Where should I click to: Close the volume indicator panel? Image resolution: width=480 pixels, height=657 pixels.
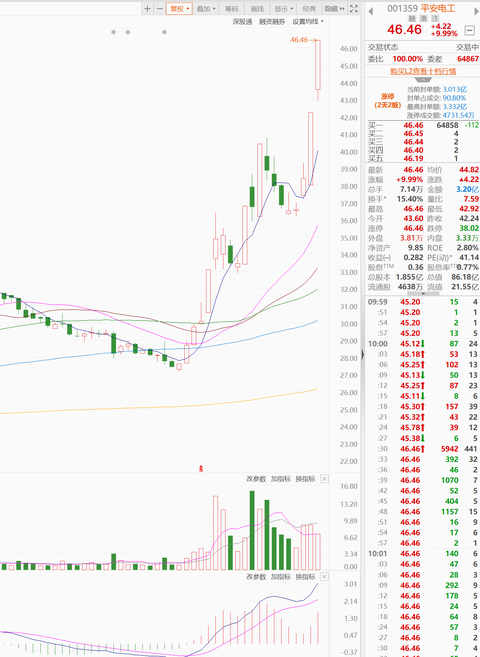tap(324, 479)
